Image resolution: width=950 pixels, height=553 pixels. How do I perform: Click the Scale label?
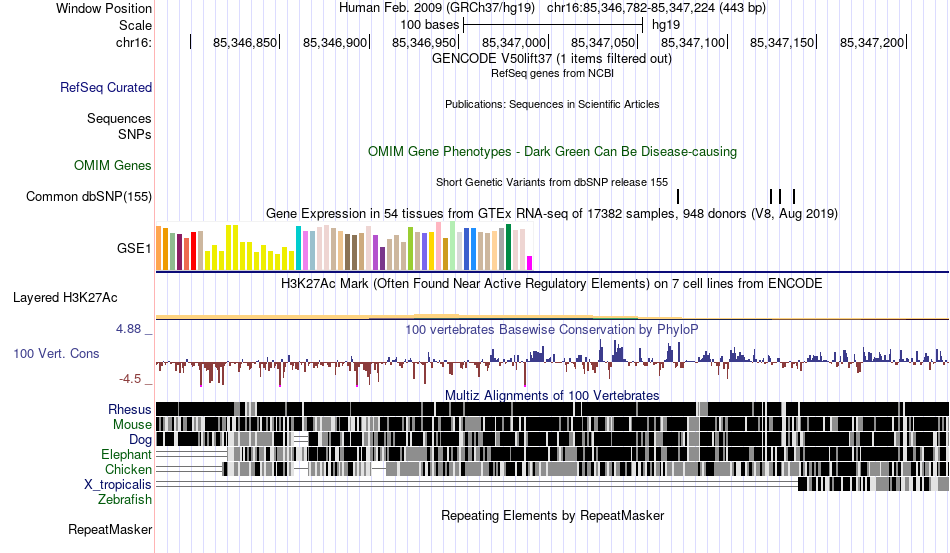[135, 25]
